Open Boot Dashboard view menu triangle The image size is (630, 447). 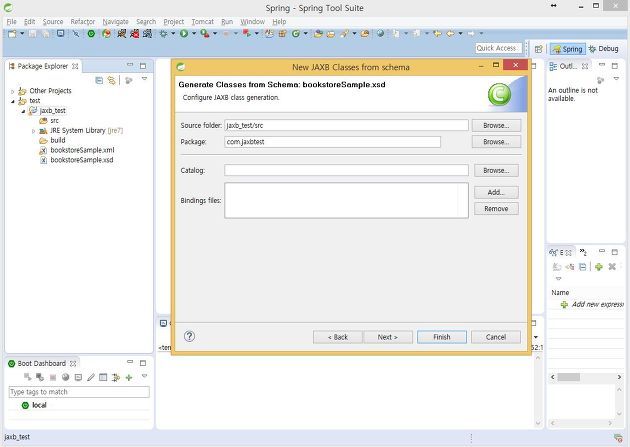[144, 376]
